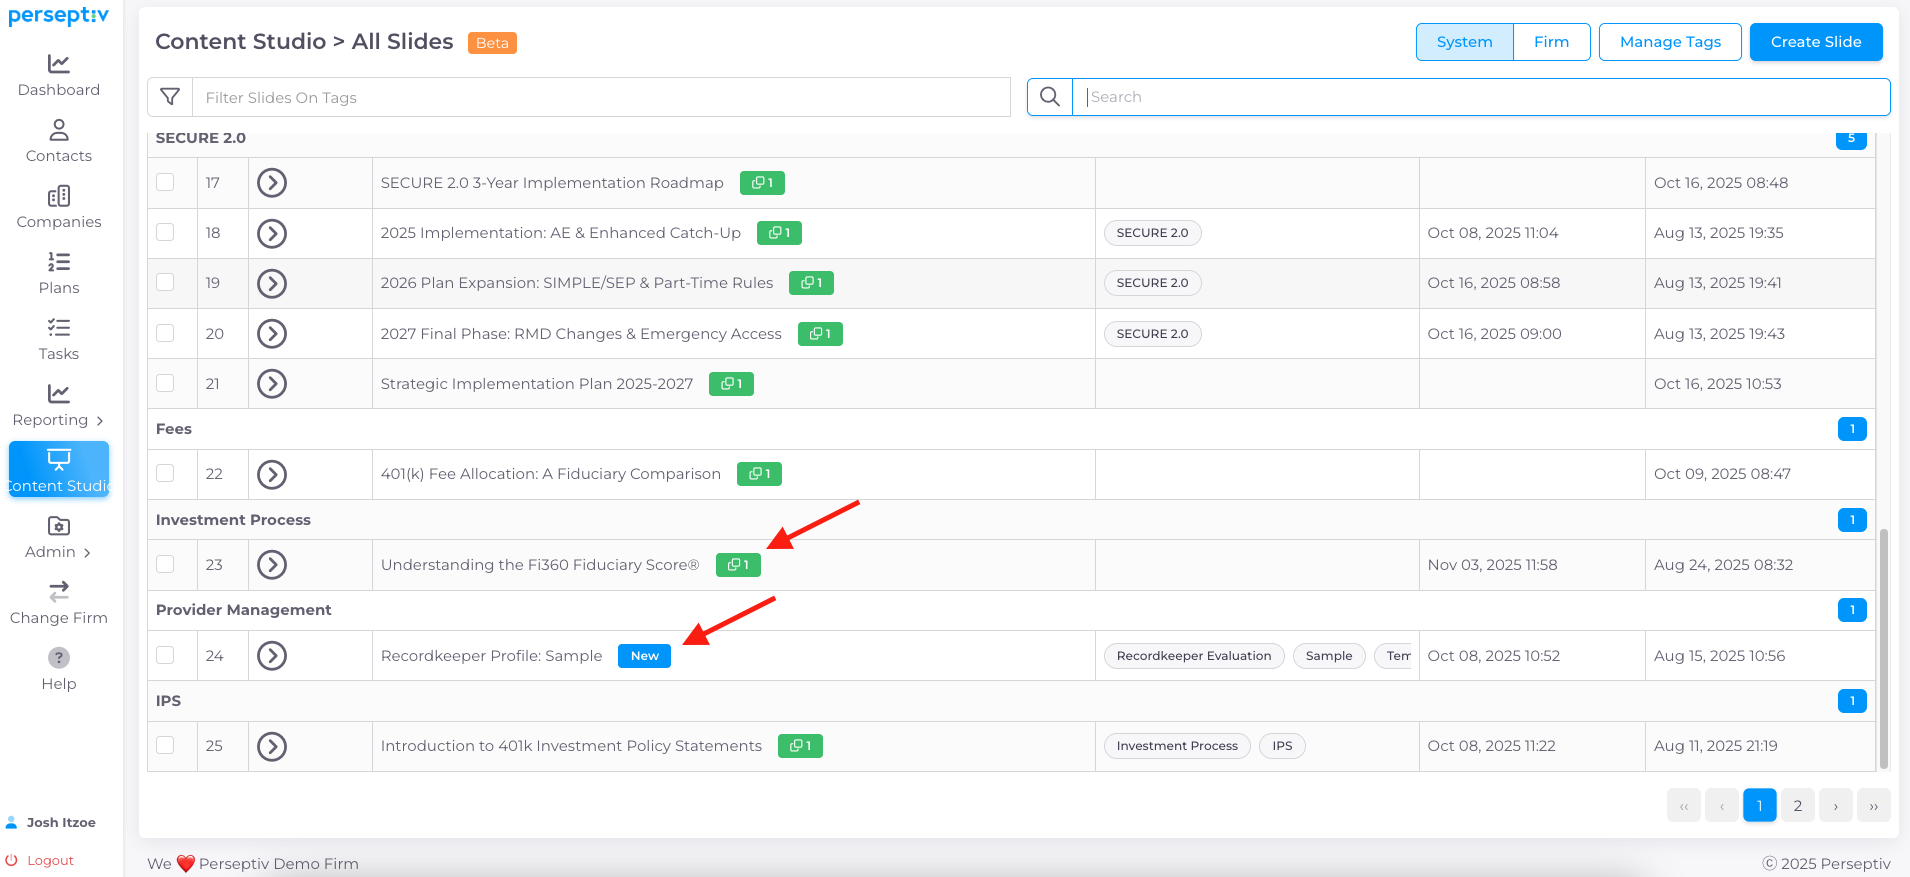Expand slide 23 arrow circle icon
Viewport: 1910px width, 877px height.
point(272,565)
